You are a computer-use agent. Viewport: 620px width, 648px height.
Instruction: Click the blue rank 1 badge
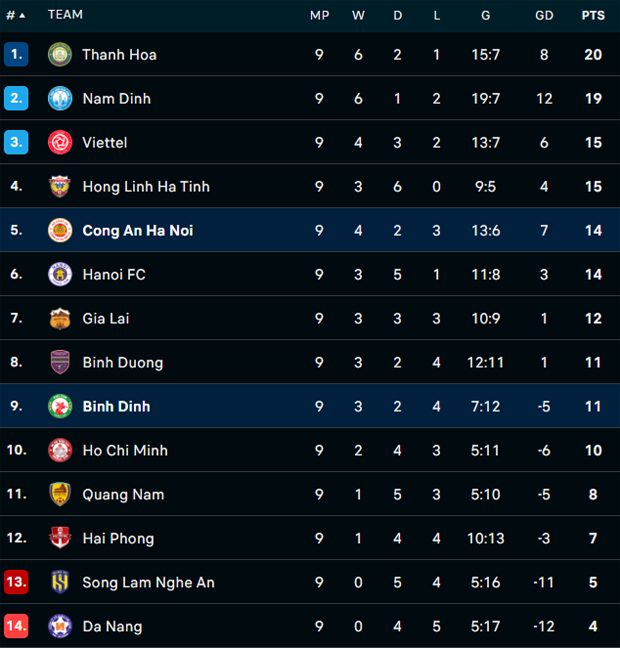tap(16, 55)
